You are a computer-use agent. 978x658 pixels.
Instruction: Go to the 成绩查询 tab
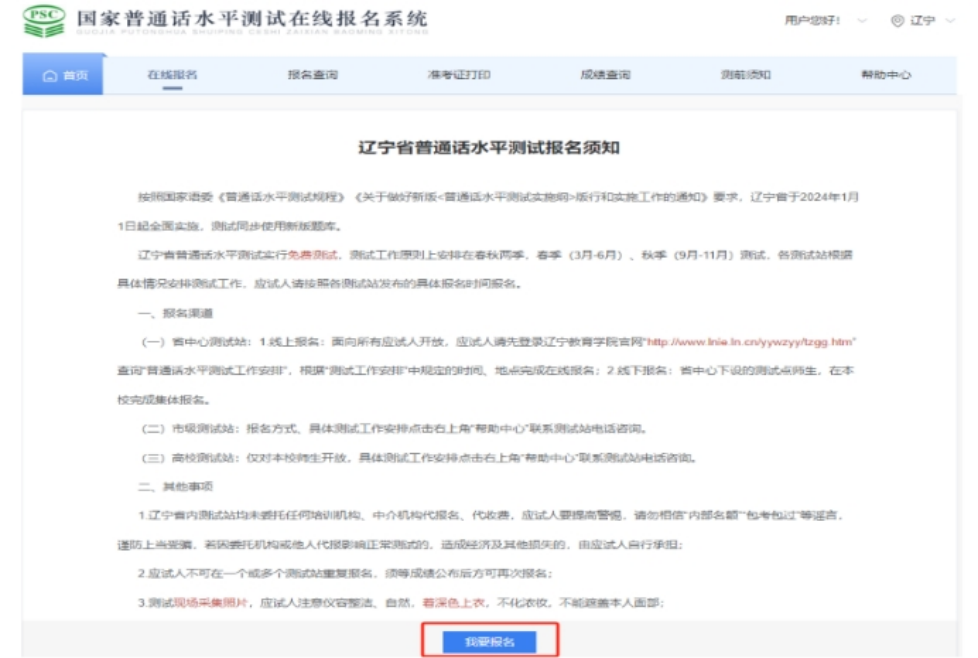(x=605, y=76)
